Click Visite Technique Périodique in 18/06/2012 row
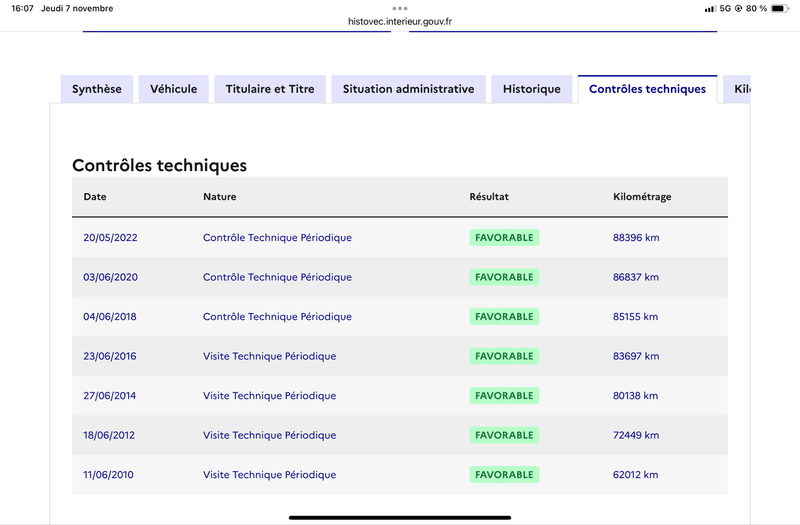The image size is (800, 525). [x=269, y=435]
